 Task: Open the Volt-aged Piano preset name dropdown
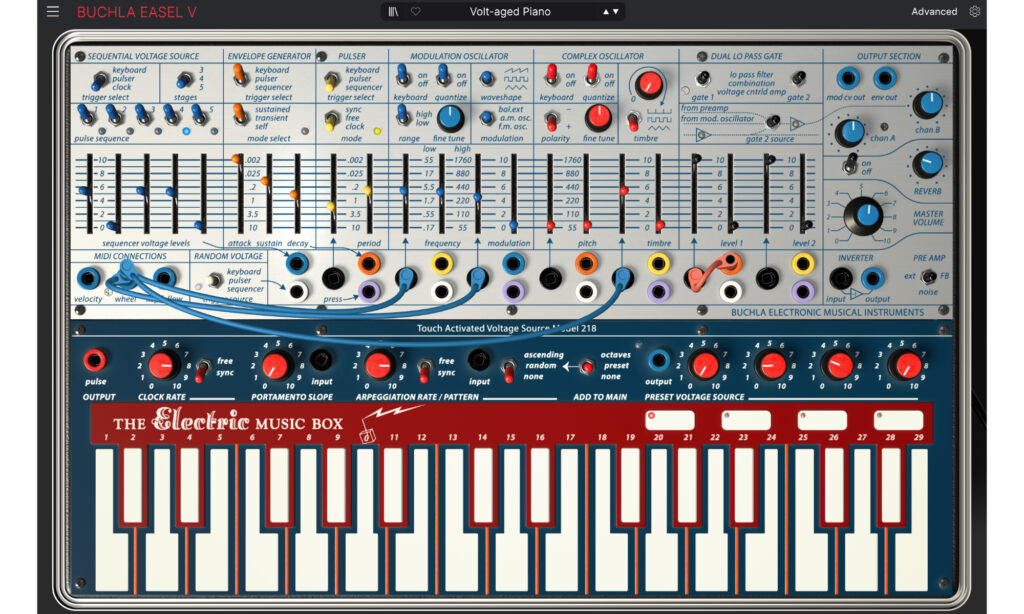[510, 12]
